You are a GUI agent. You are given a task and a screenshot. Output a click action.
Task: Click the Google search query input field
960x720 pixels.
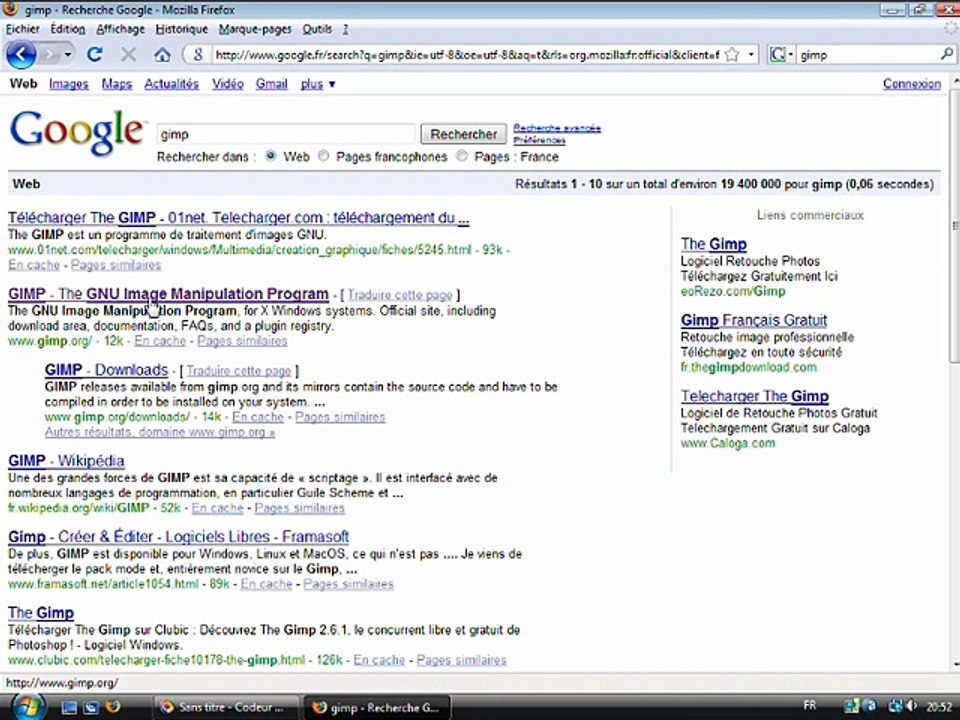286,134
